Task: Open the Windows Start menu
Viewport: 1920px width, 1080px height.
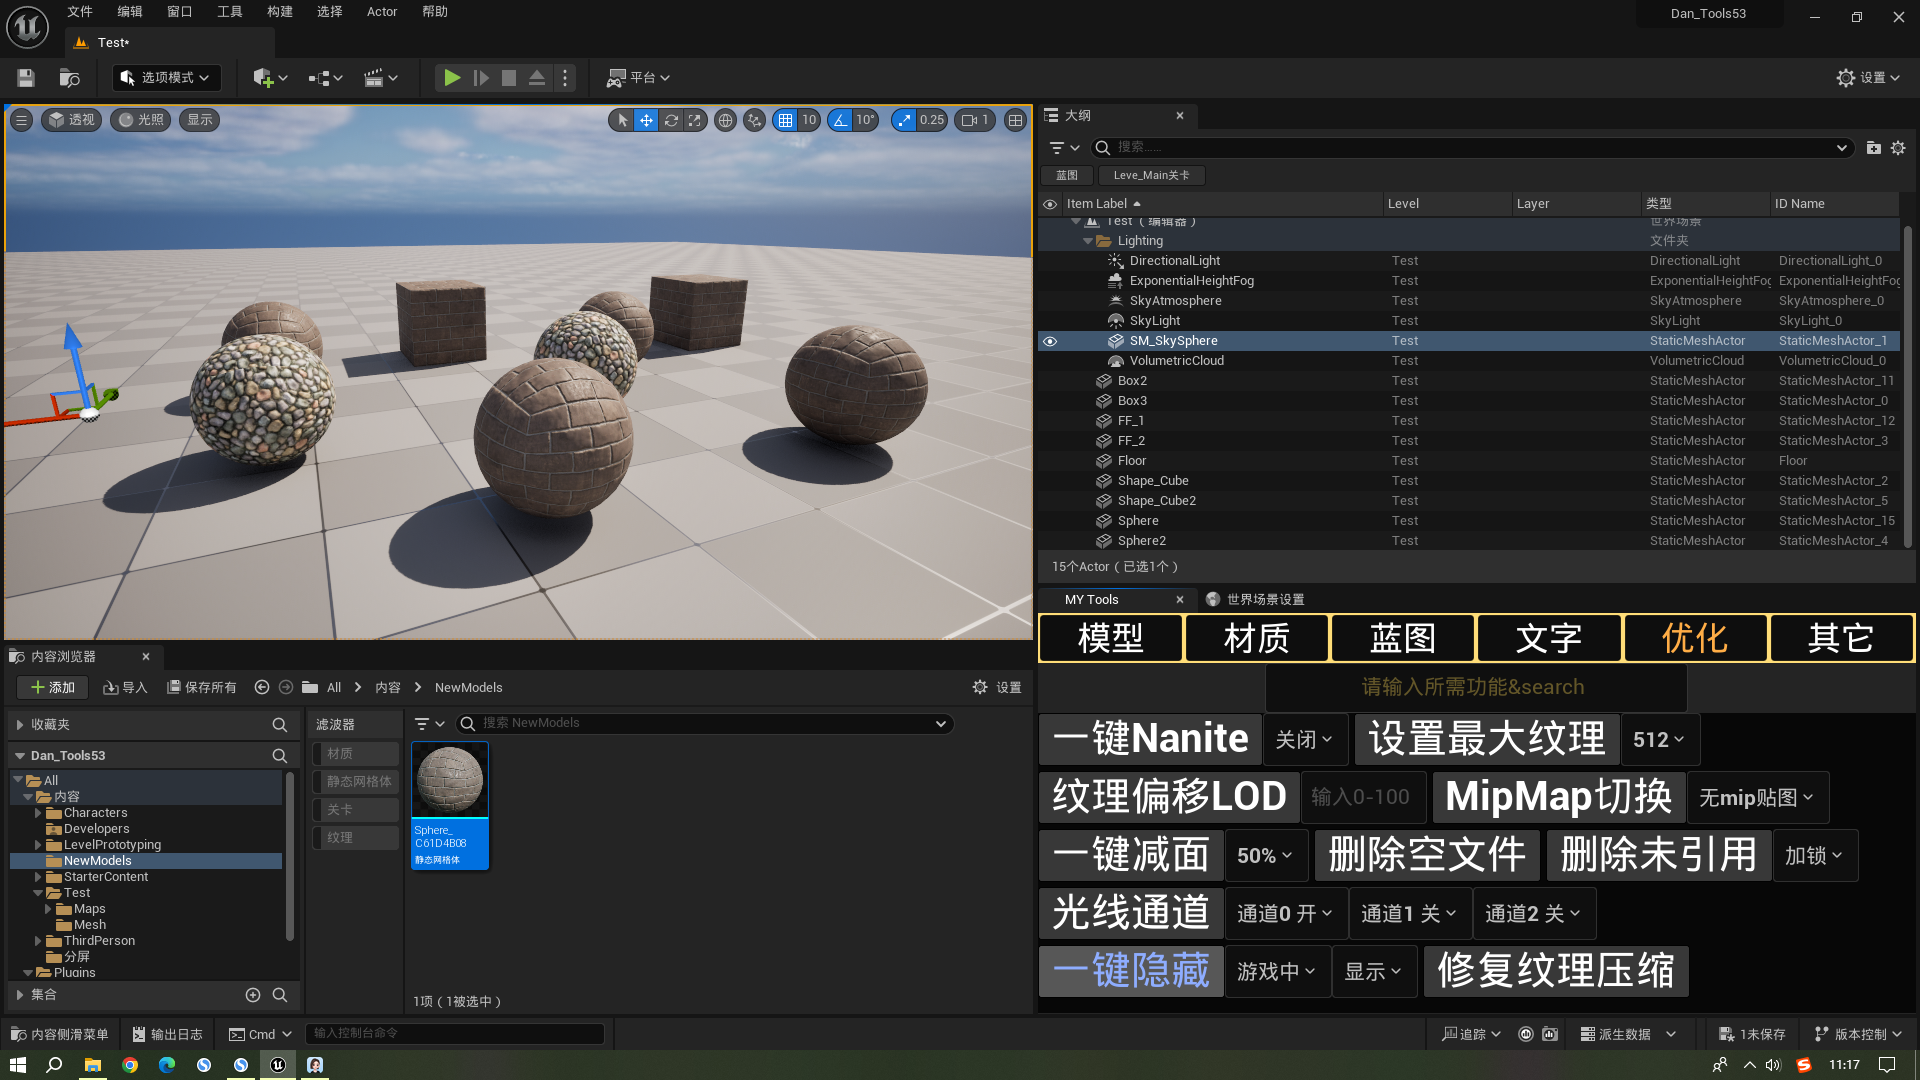Action: pyautogui.click(x=17, y=1065)
